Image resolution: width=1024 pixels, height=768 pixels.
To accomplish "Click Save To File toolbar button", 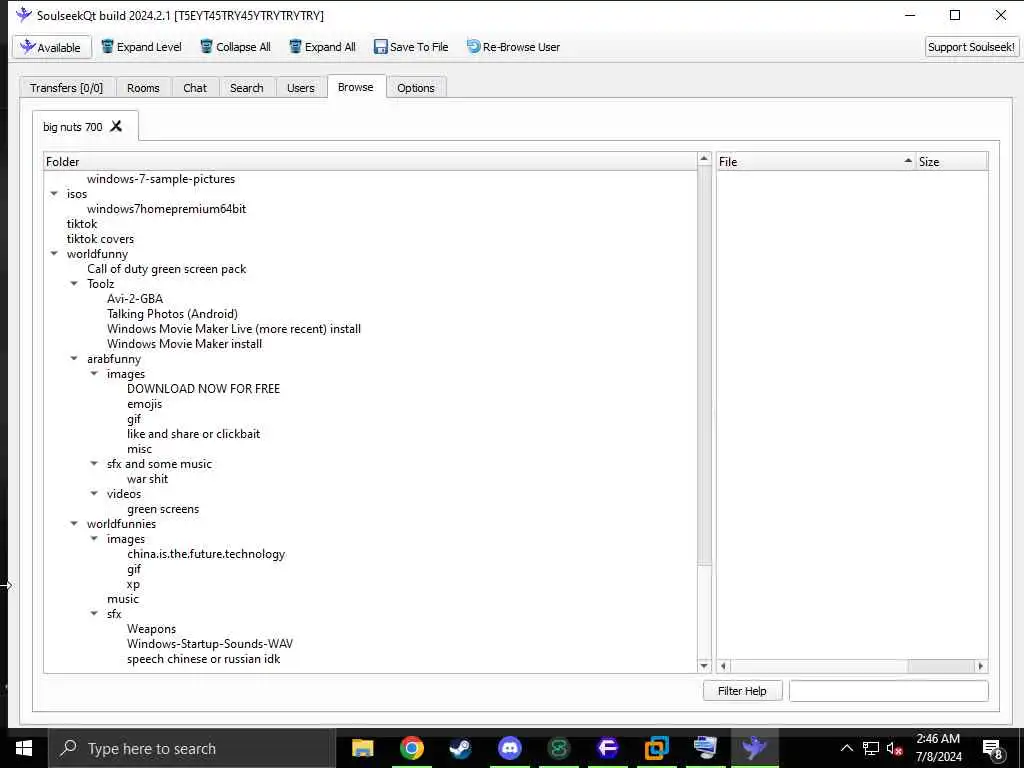I will pos(411,47).
